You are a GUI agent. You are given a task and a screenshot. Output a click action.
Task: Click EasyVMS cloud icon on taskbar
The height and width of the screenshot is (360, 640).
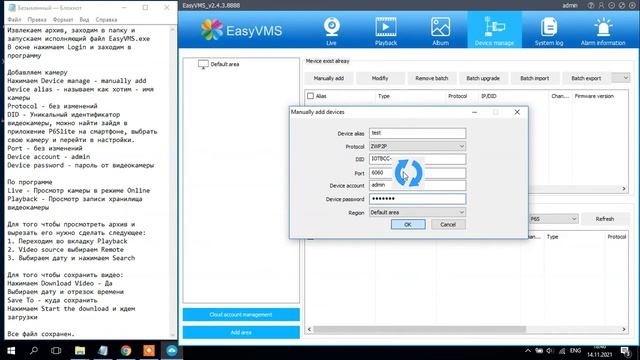click(171, 351)
